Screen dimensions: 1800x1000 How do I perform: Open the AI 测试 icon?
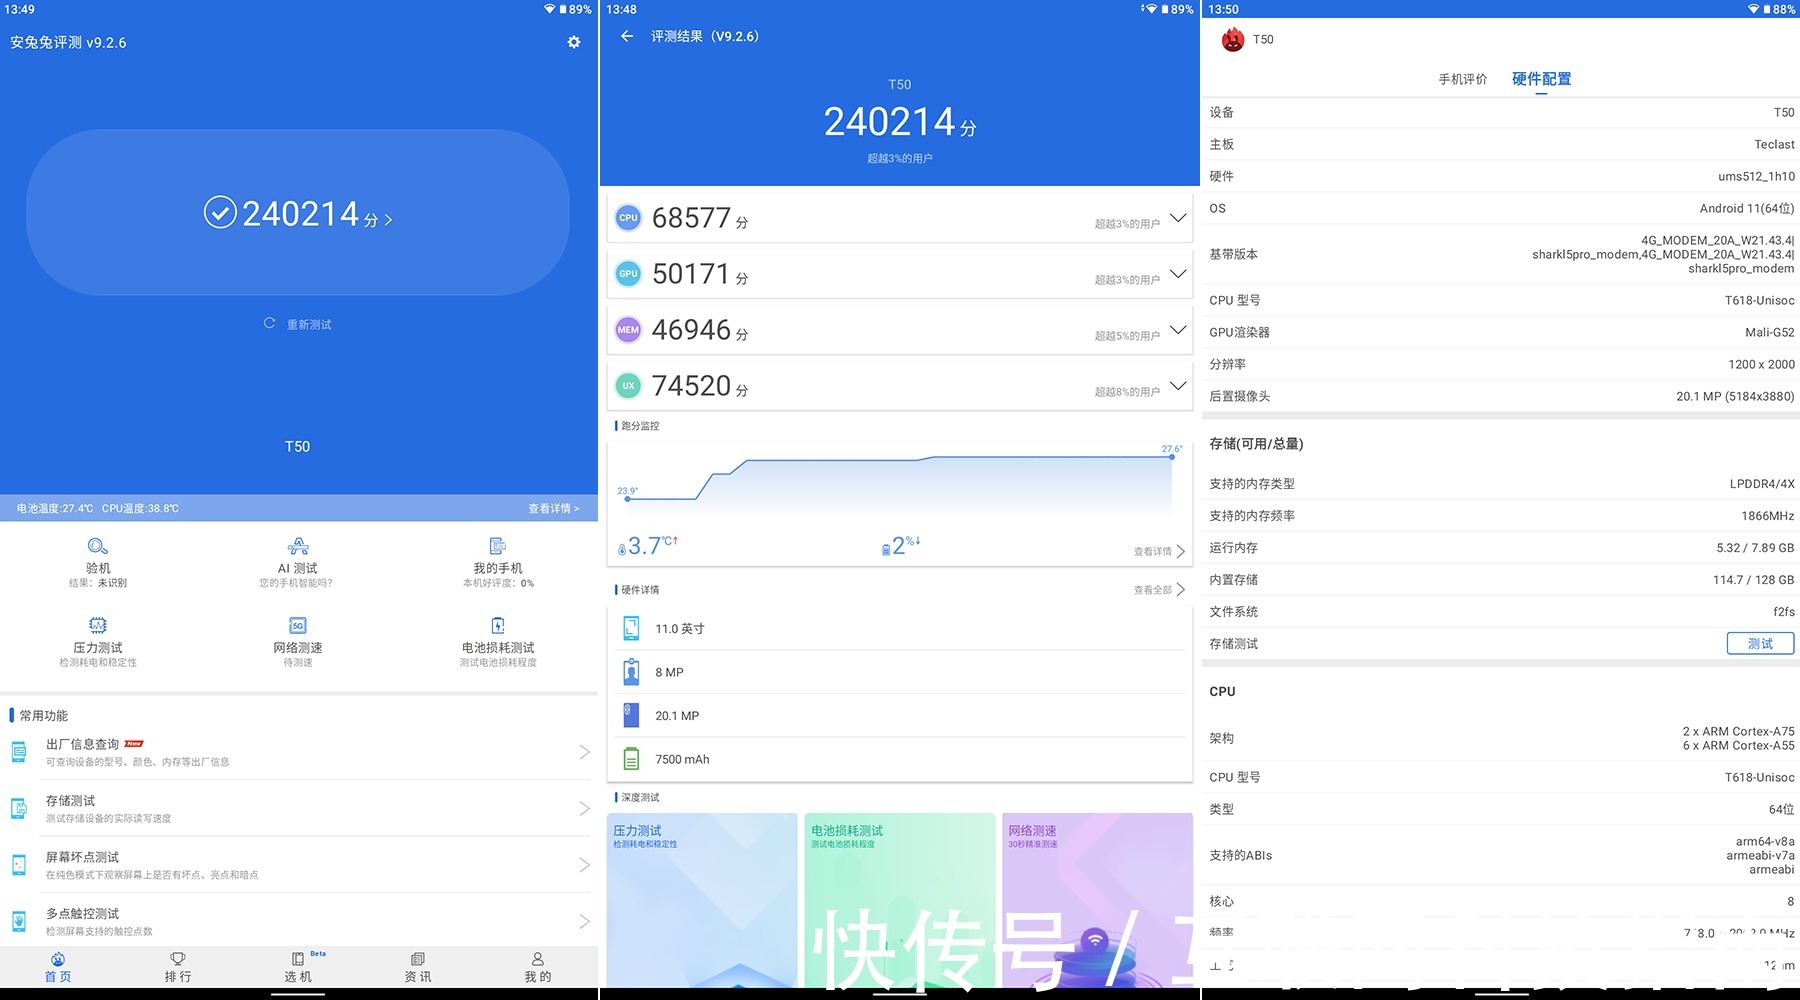coord(298,546)
